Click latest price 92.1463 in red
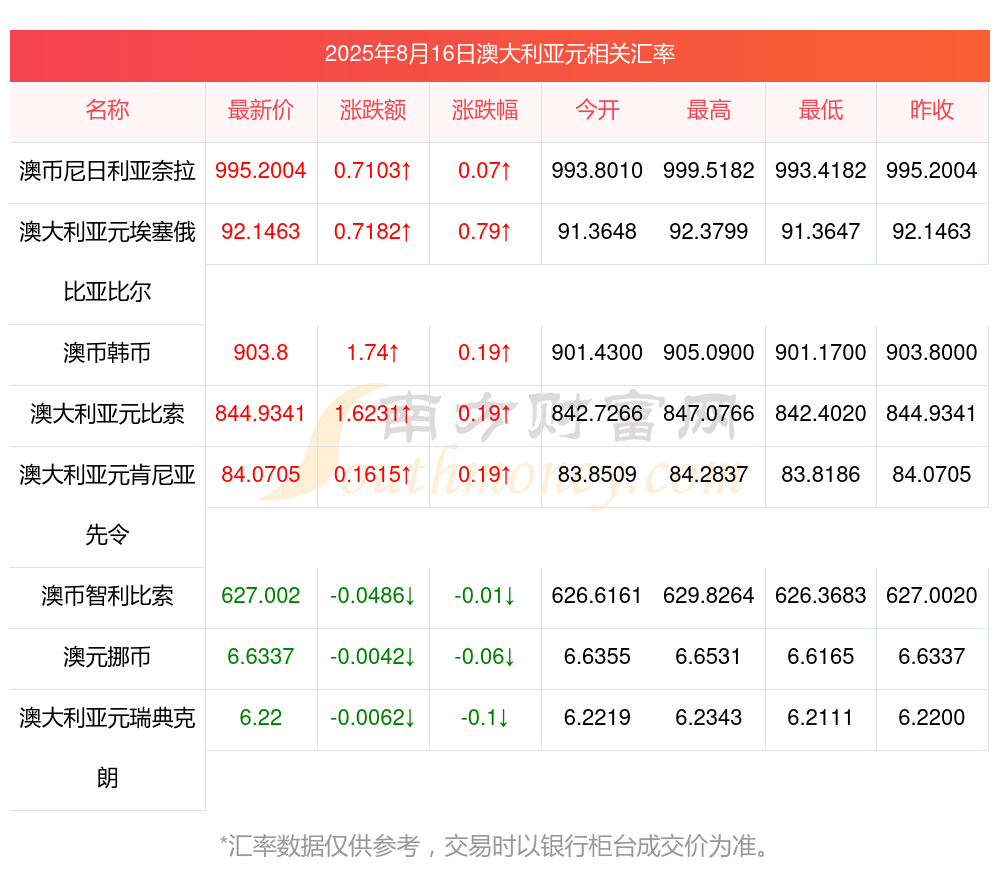Image resolution: width=1000 pixels, height=877 pixels. coord(261,231)
